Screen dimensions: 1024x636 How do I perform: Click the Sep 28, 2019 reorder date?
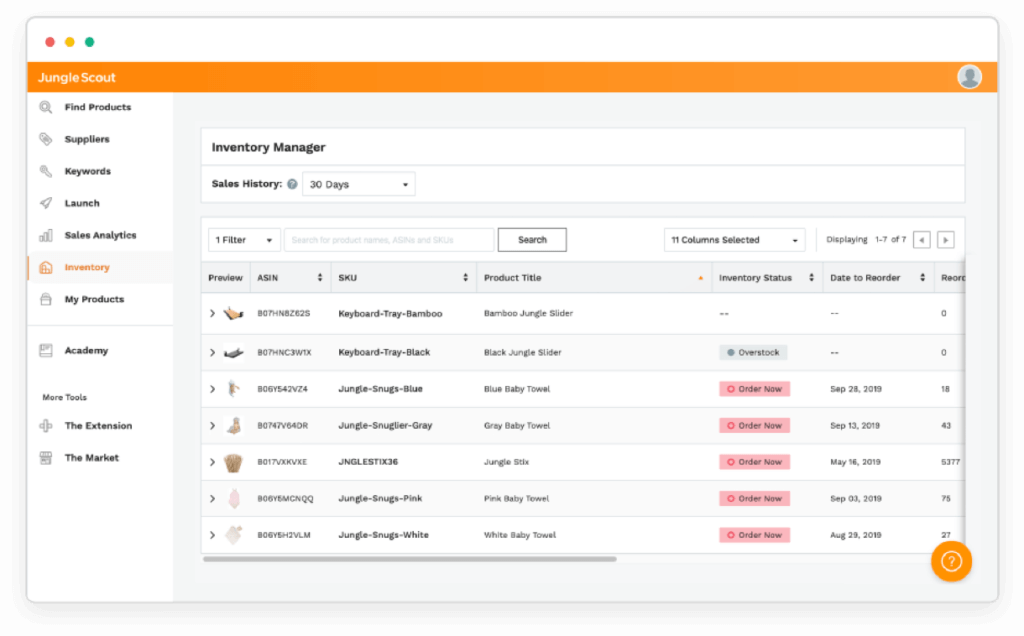tap(856, 389)
